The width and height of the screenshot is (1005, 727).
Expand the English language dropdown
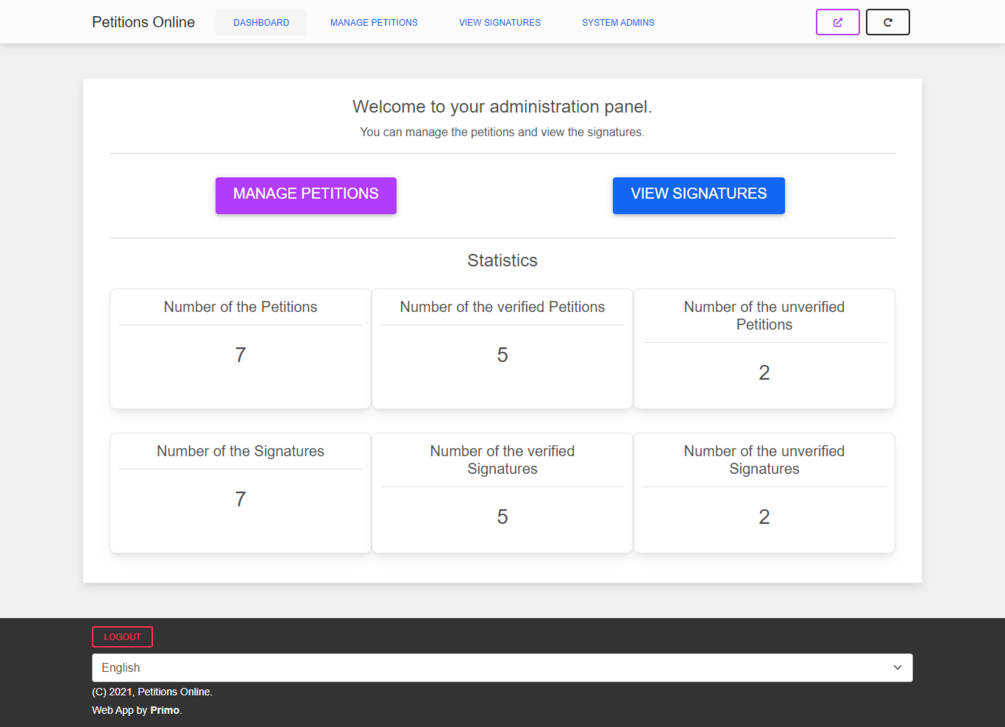502,667
